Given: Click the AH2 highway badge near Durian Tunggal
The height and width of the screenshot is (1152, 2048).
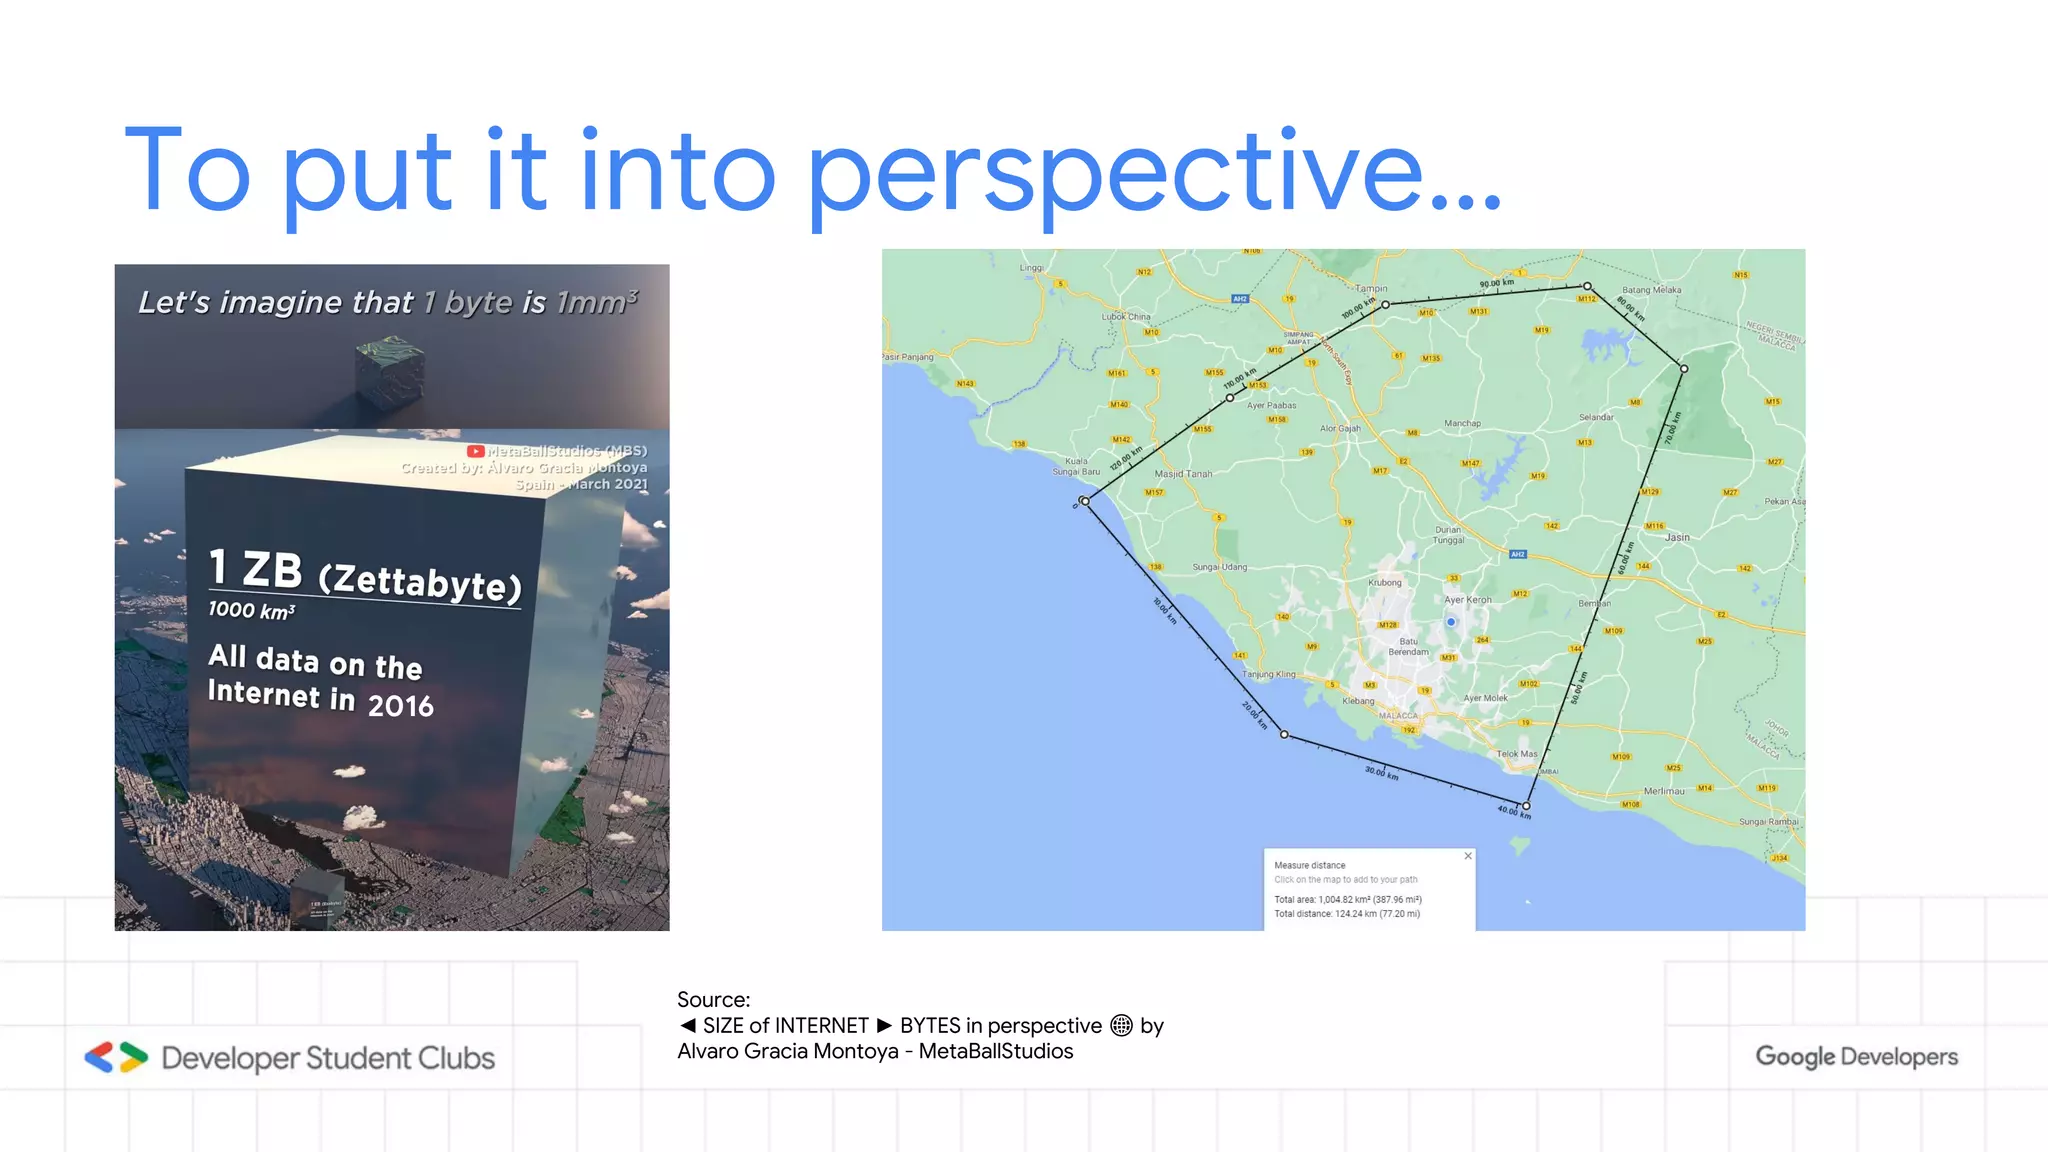Looking at the screenshot, I should (1517, 554).
